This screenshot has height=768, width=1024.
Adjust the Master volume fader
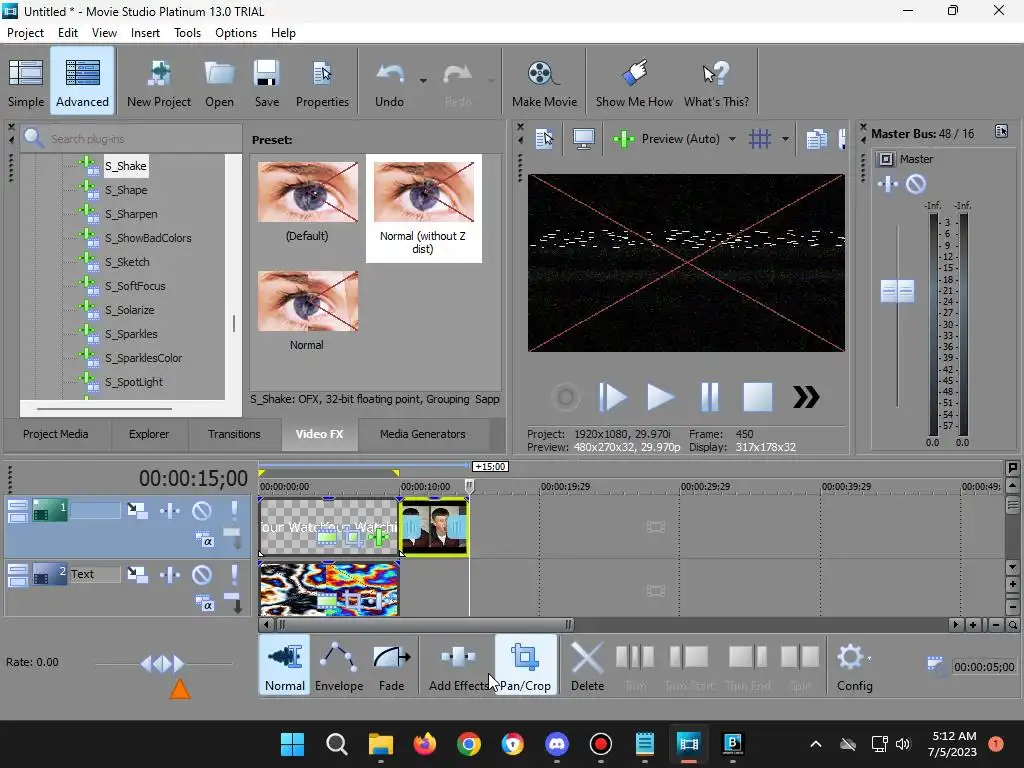pos(897,291)
